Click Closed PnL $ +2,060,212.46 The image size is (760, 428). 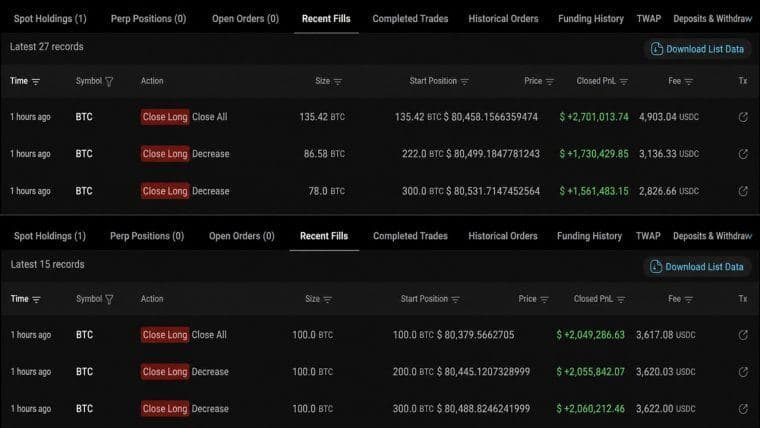pyautogui.click(x=591, y=409)
